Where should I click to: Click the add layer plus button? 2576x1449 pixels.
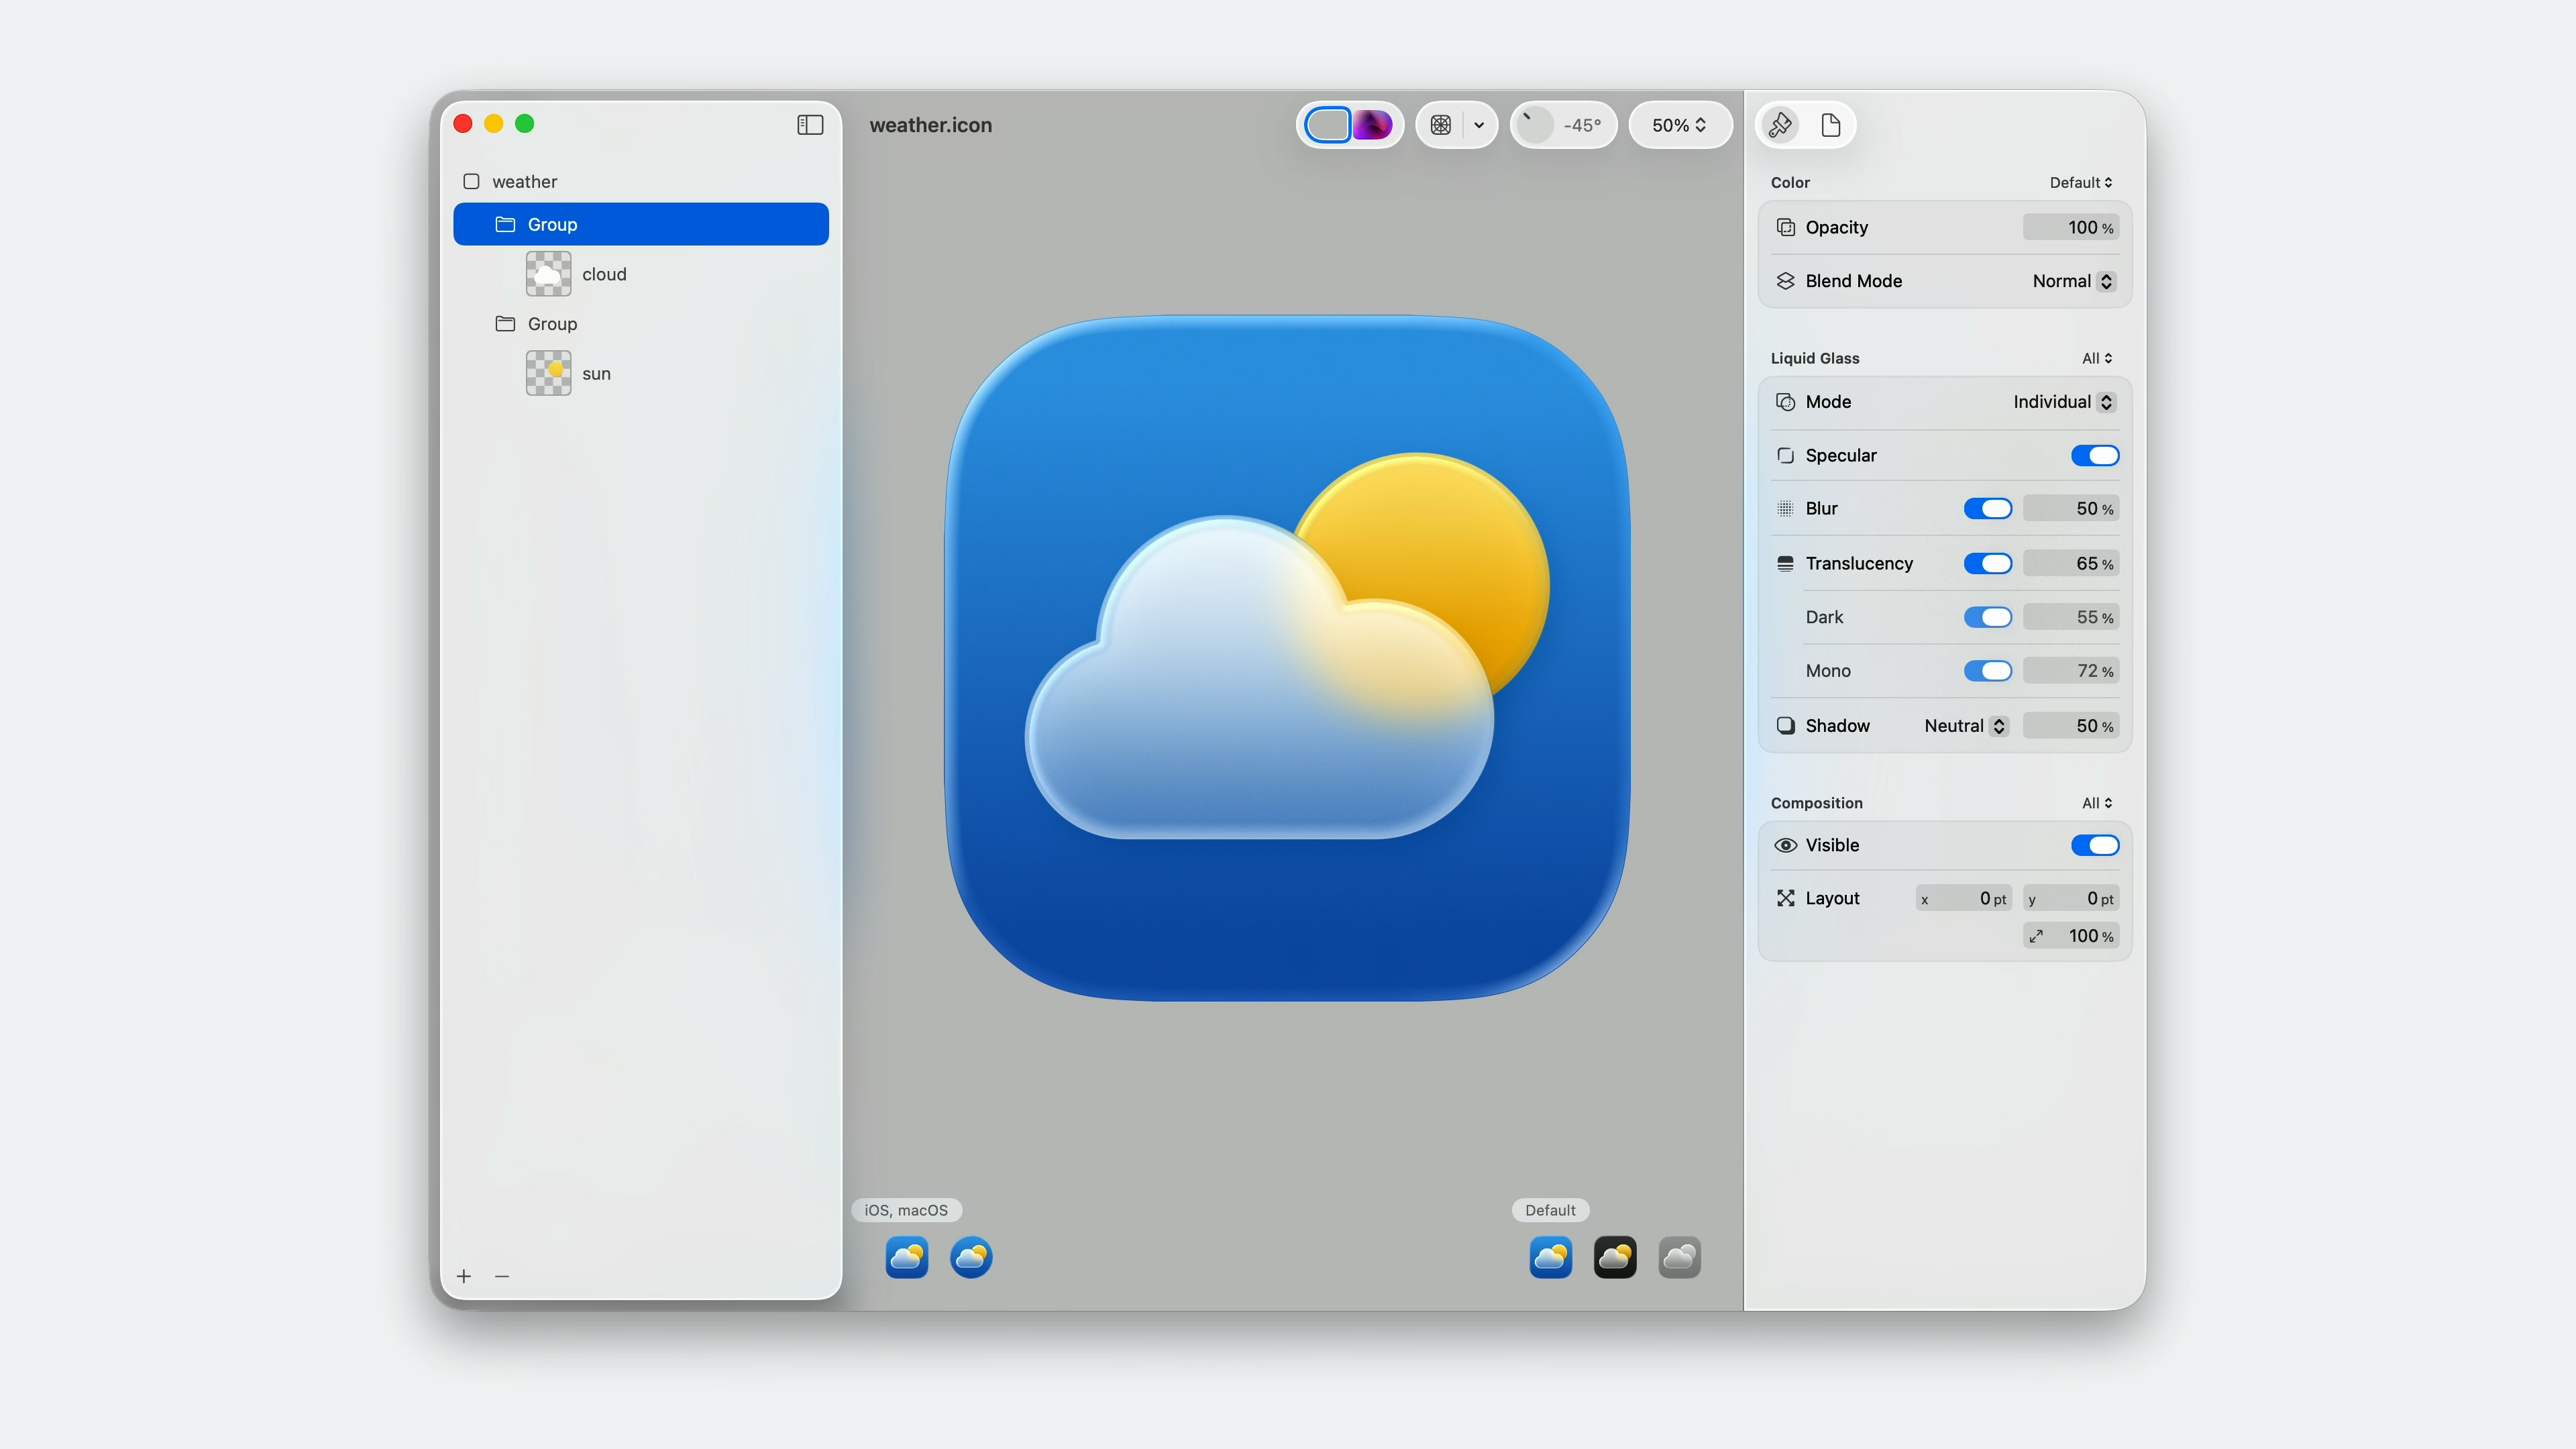pyautogui.click(x=464, y=1276)
